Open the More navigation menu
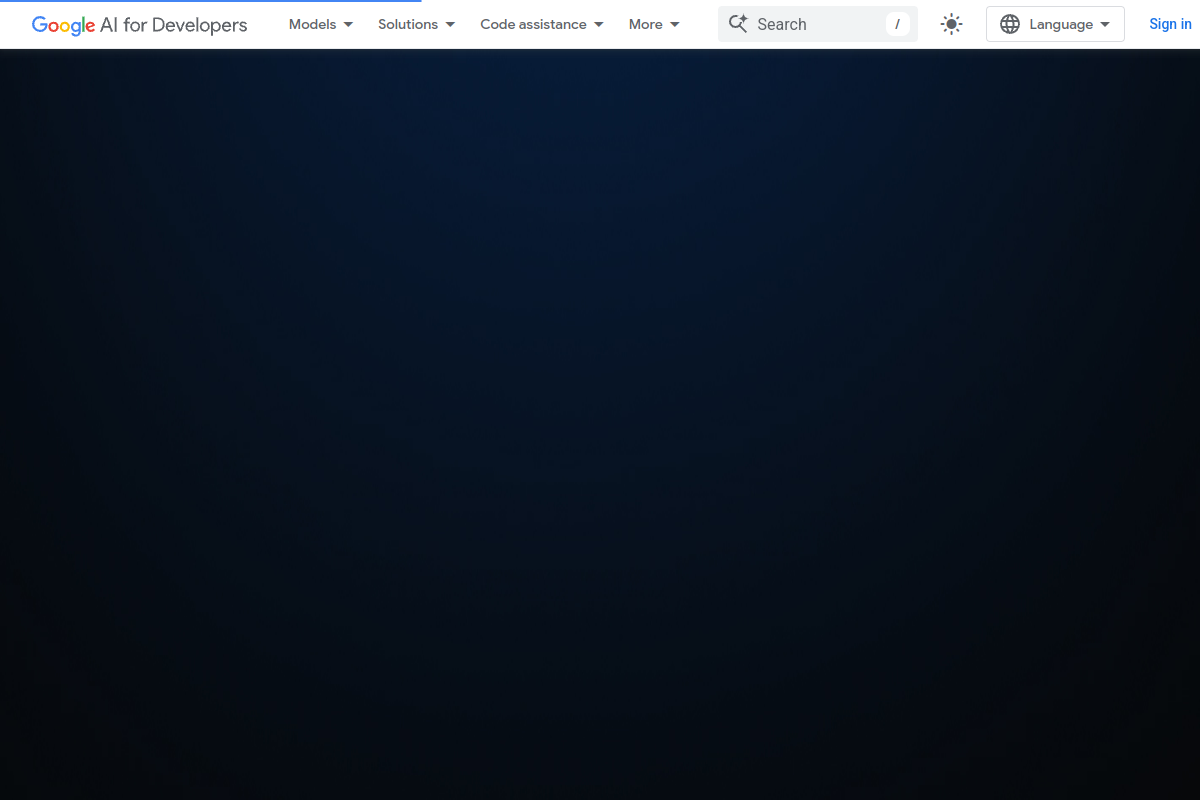Screen dimensions: 1200x800 pos(645,24)
